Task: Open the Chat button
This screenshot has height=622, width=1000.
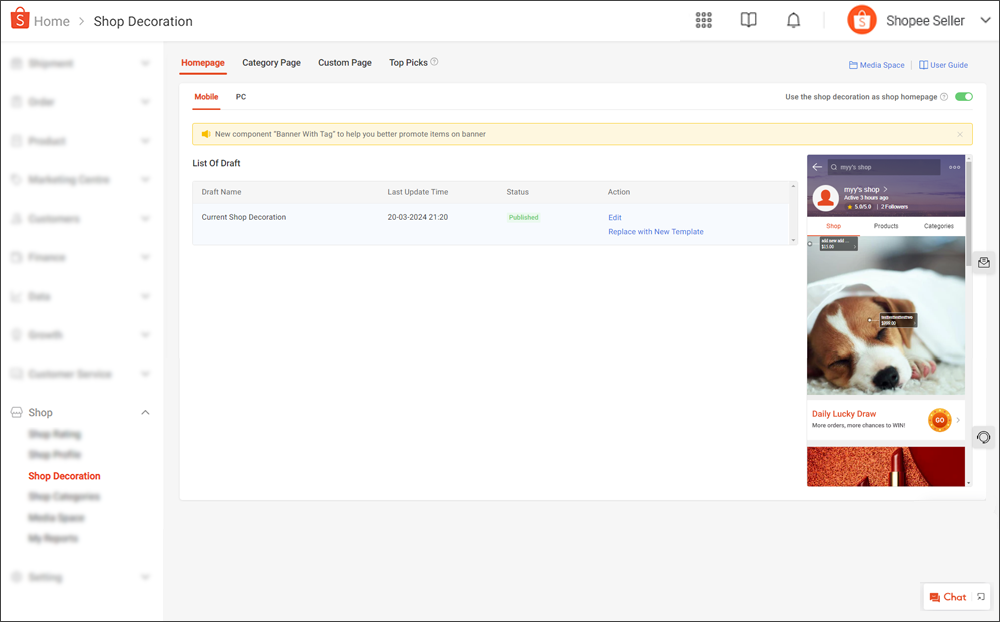Action: click(x=948, y=597)
